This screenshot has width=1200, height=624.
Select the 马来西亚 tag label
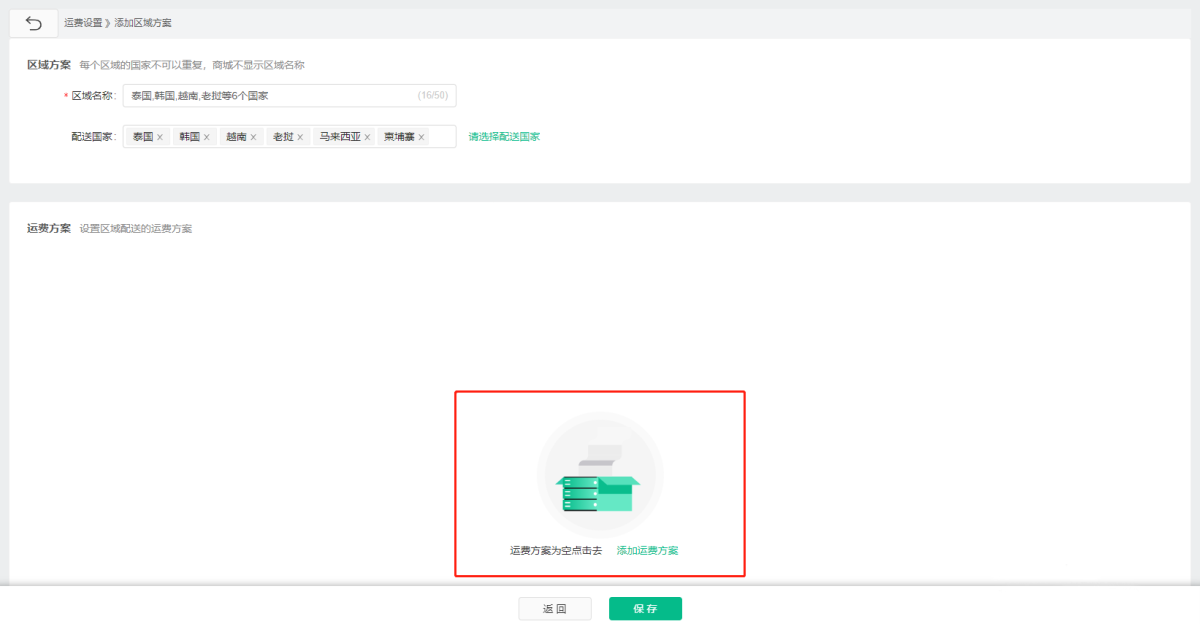[x=340, y=137]
